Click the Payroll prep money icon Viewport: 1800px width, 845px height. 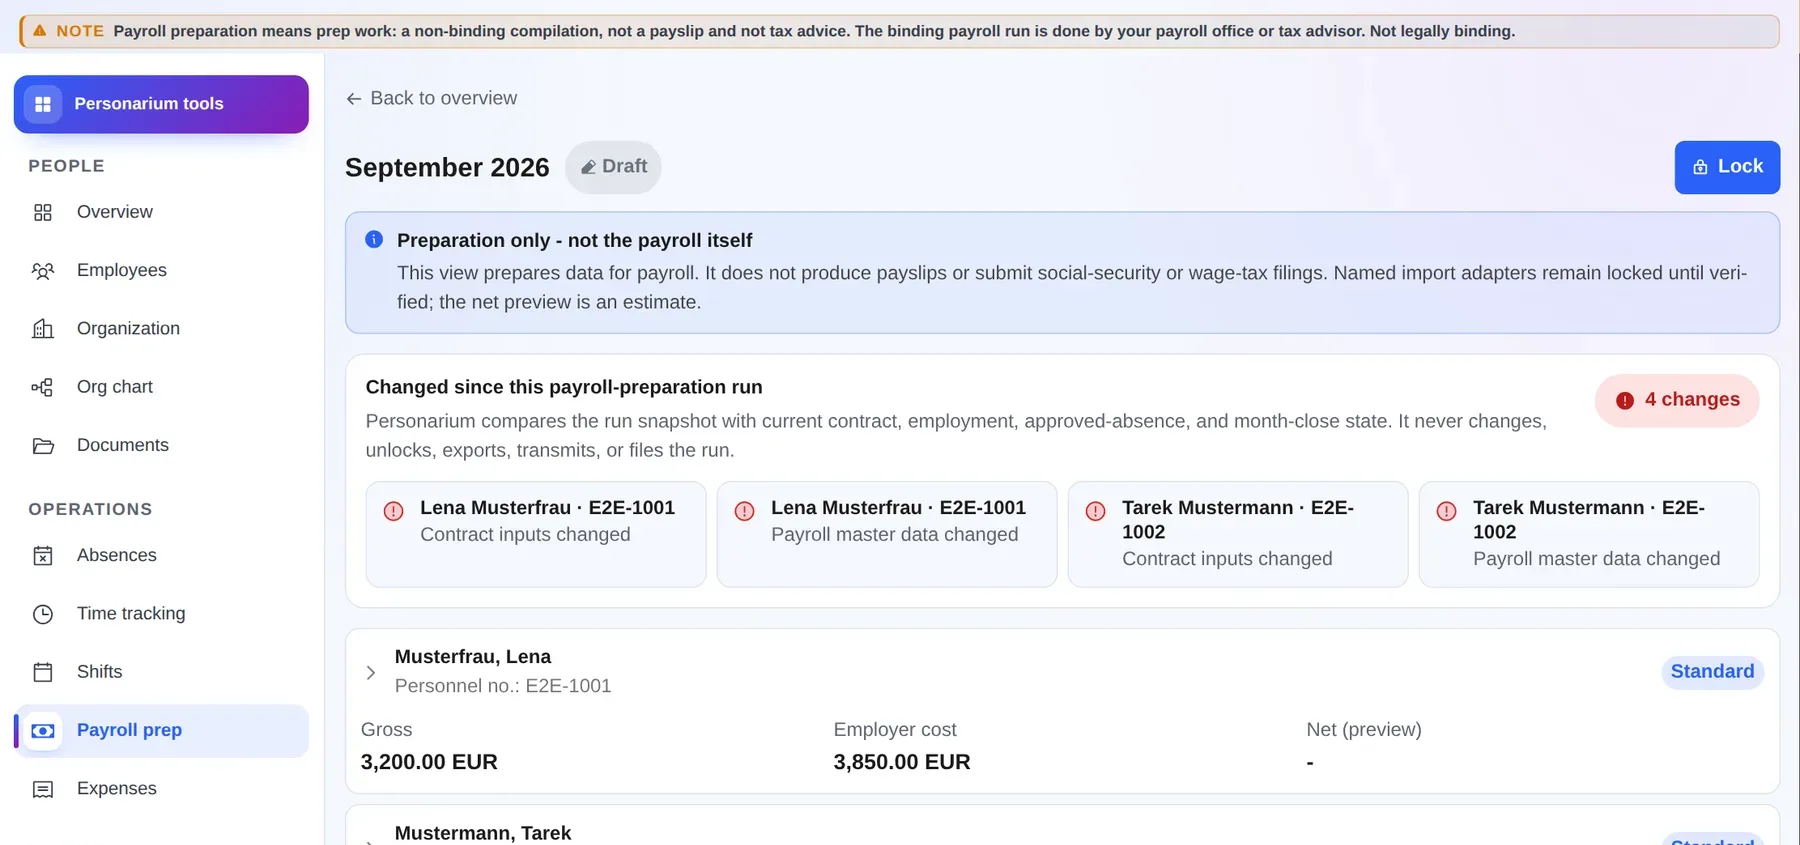43,731
